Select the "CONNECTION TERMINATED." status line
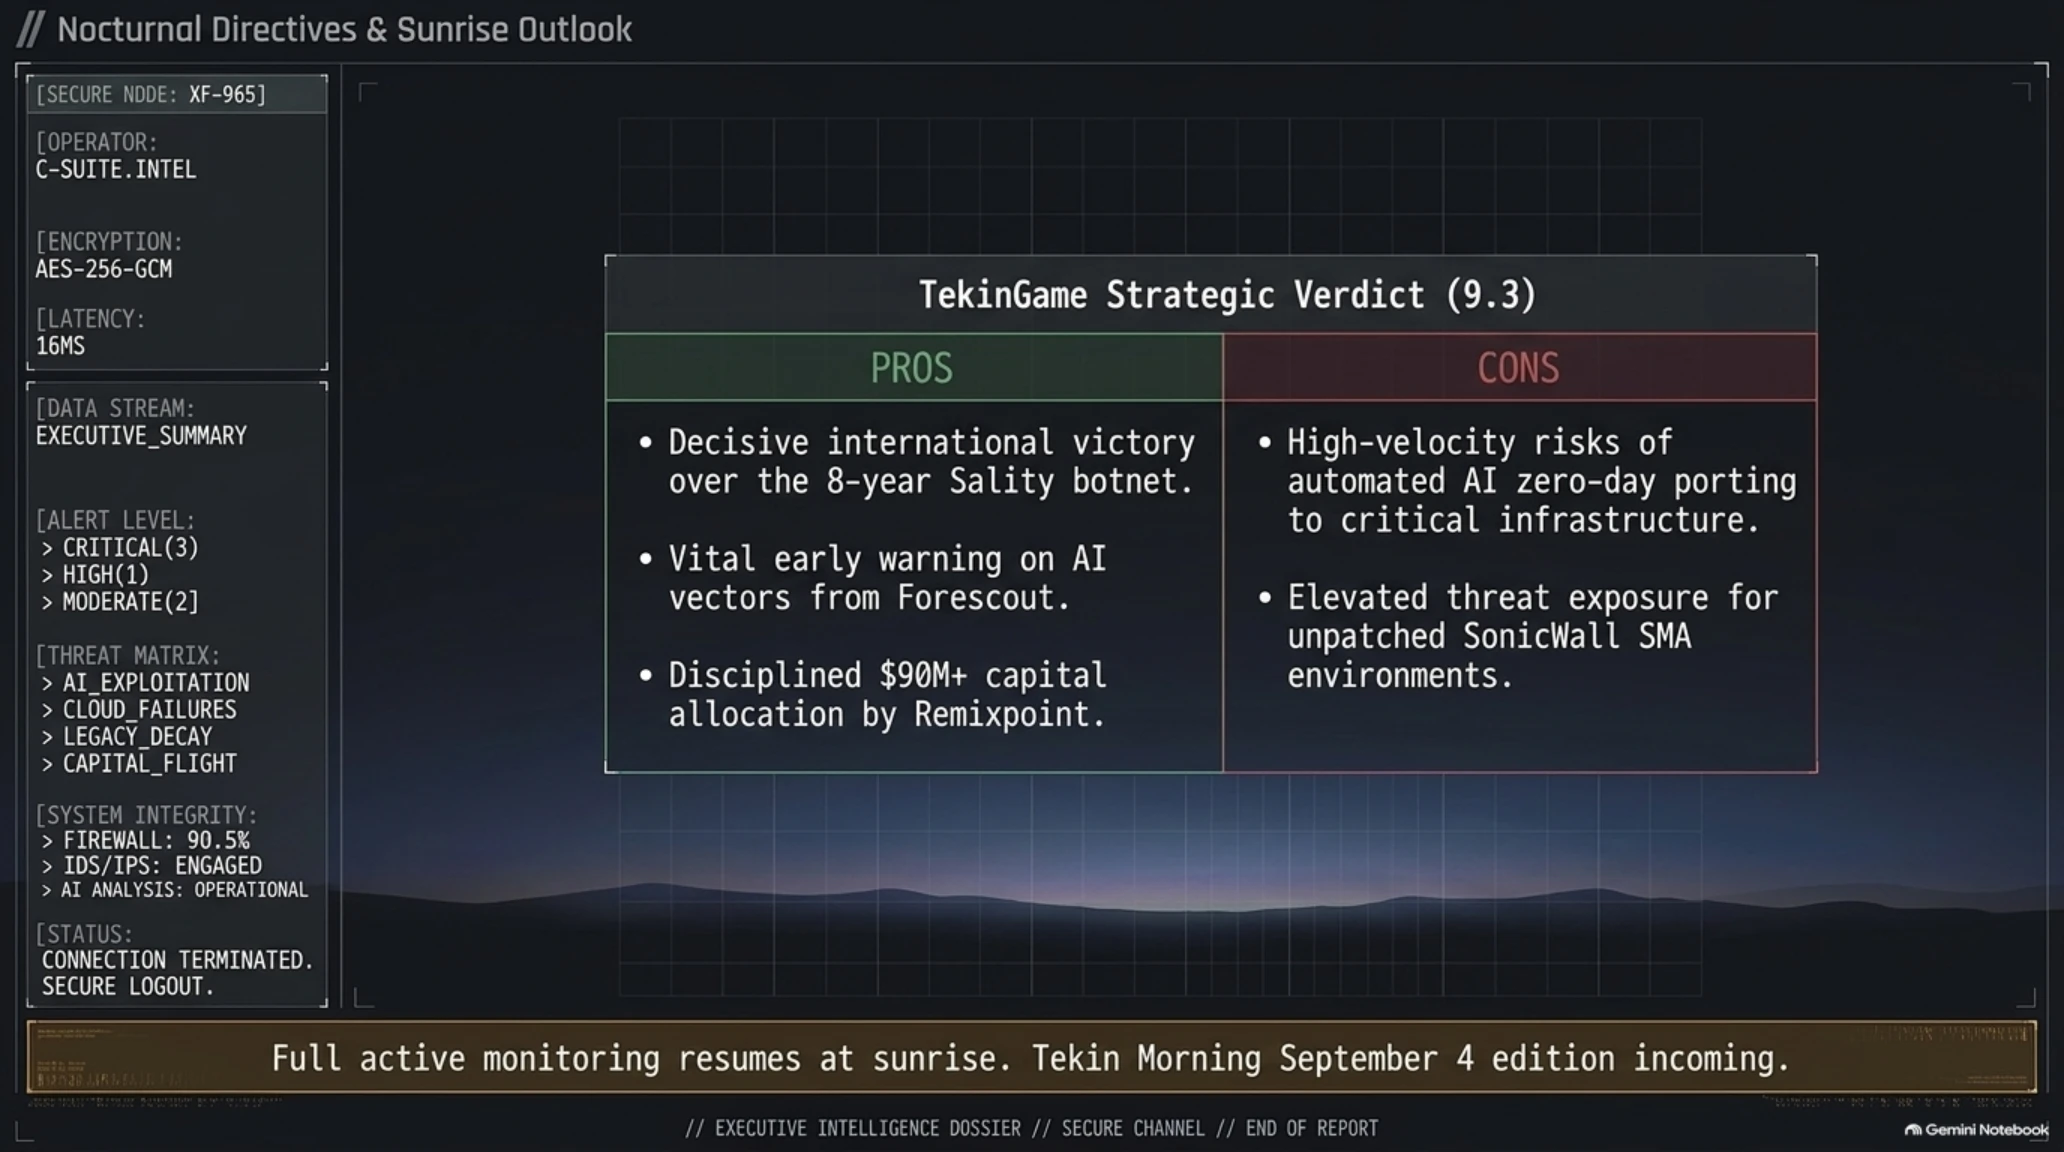This screenshot has width=2064, height=1152. pos(178,961)
